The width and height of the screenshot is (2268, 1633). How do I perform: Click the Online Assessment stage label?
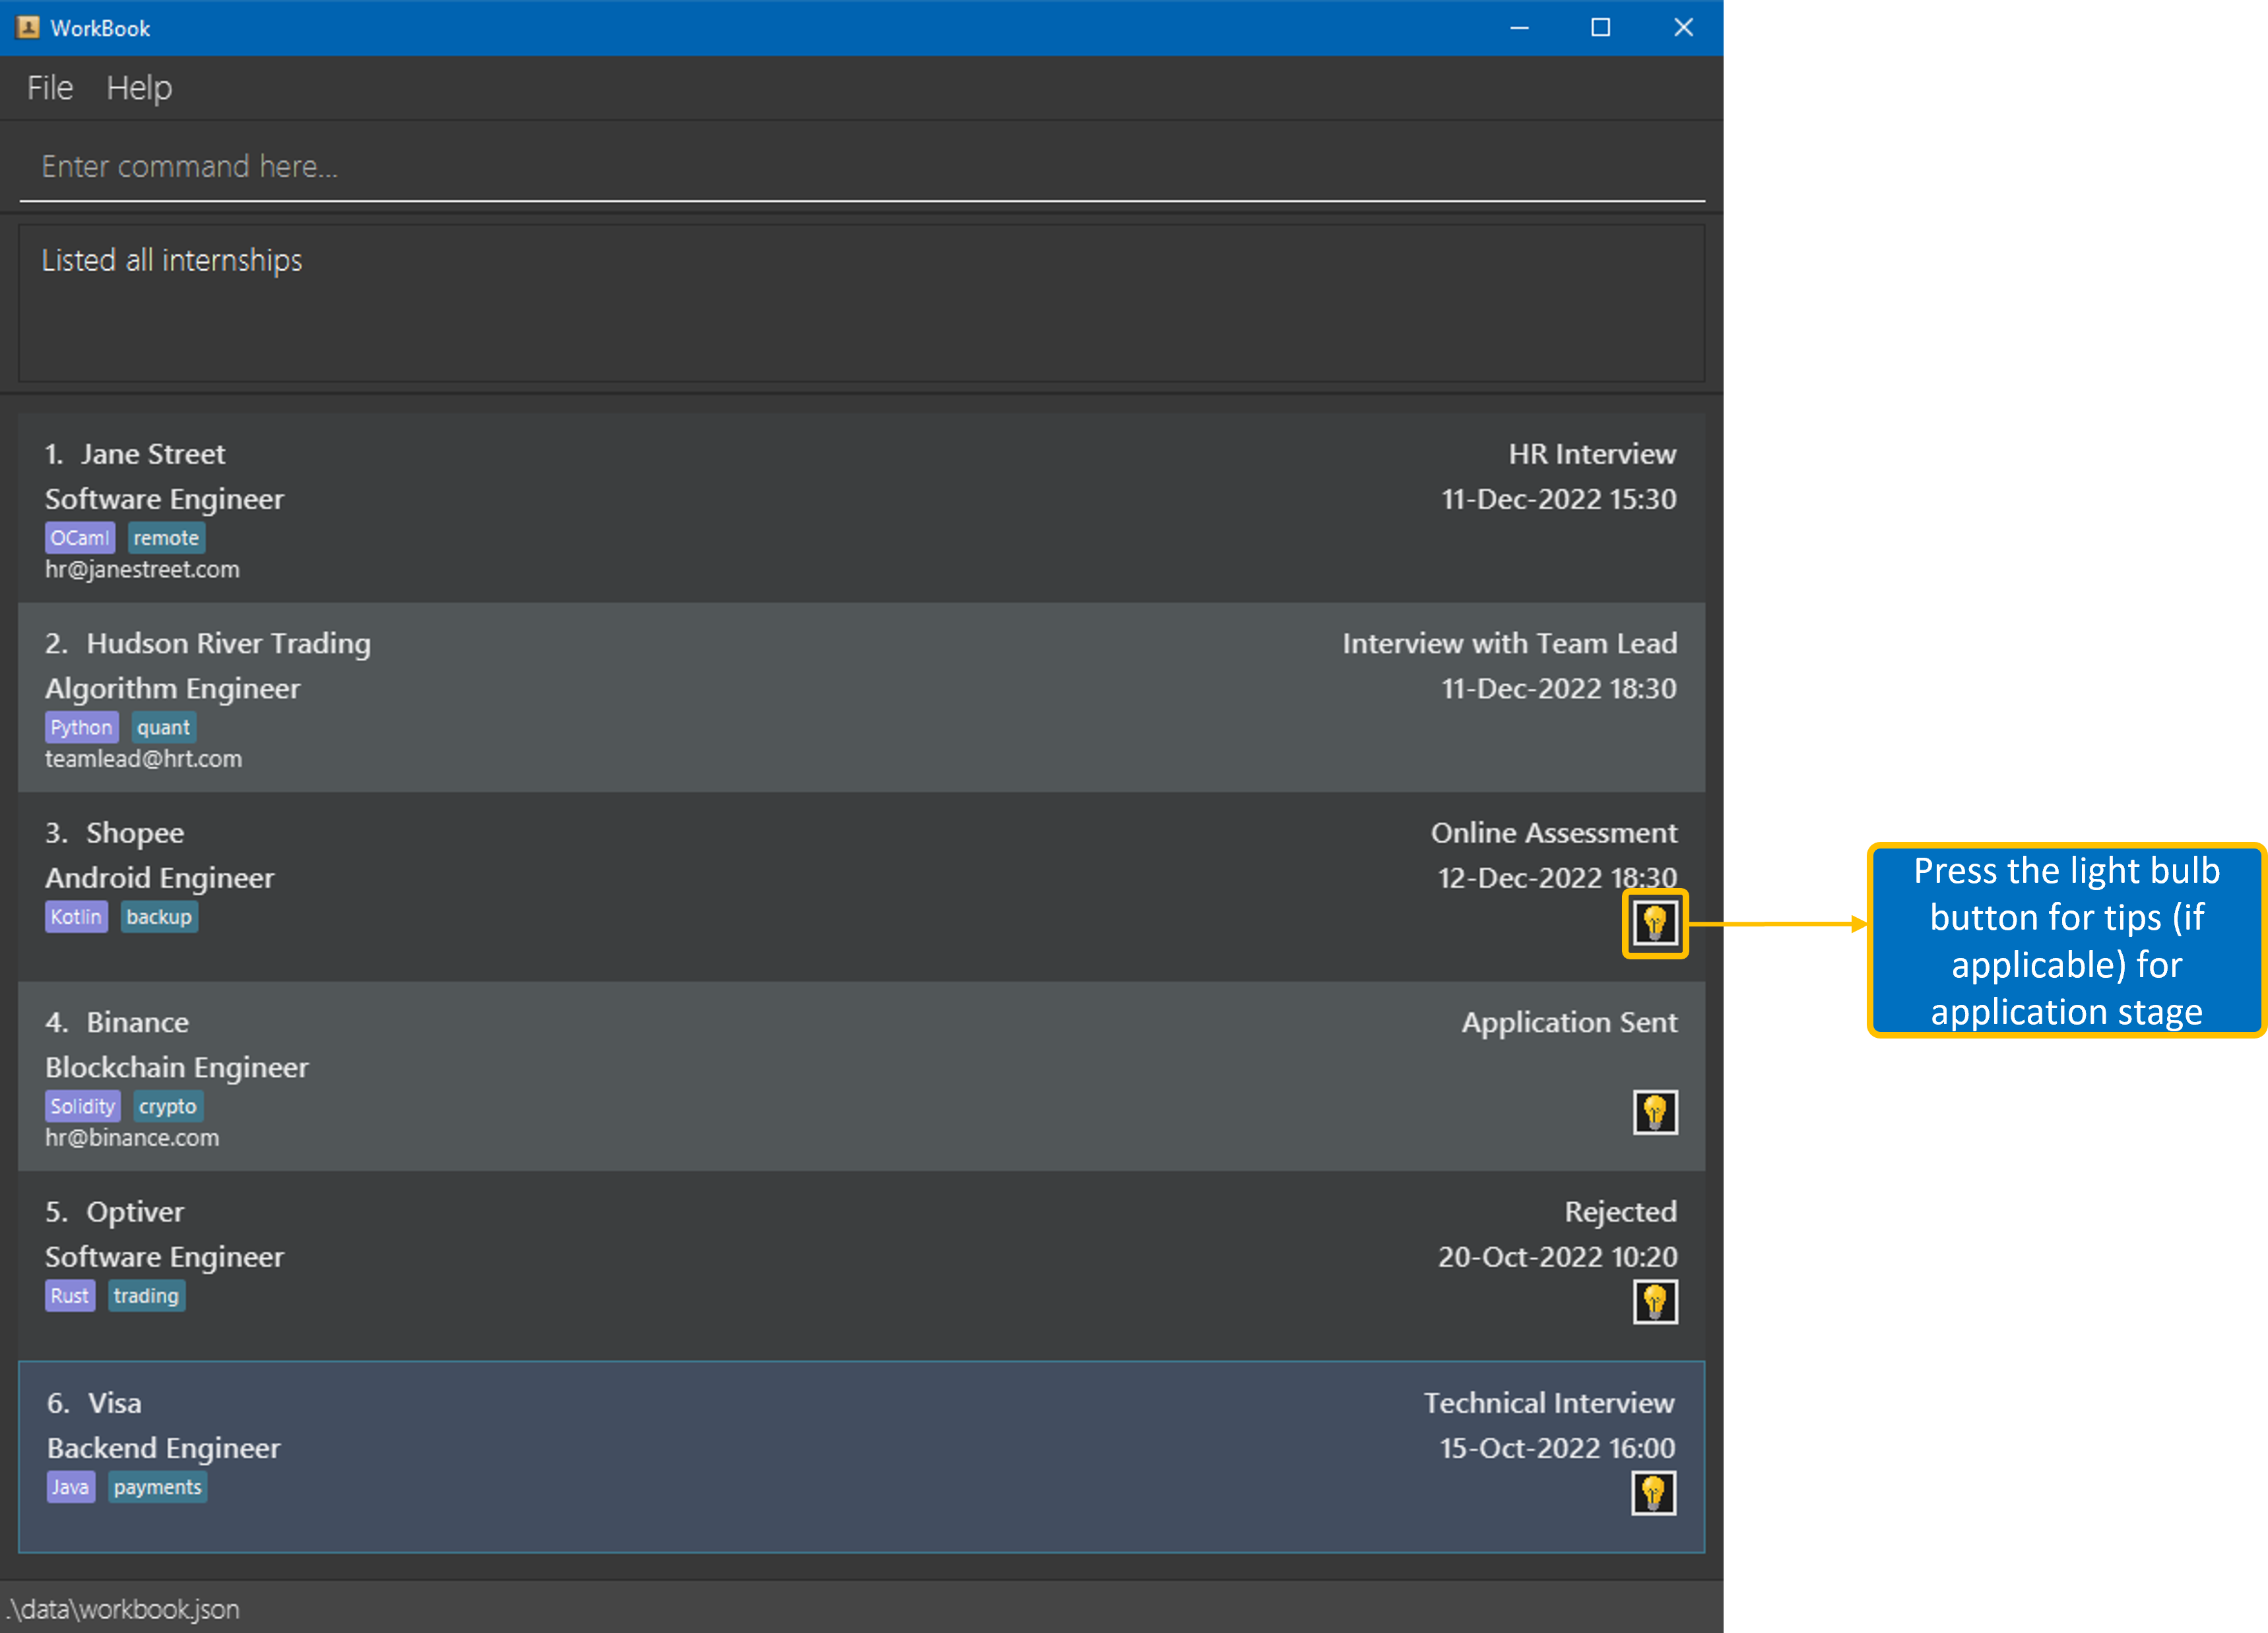tap(1554, 833)
